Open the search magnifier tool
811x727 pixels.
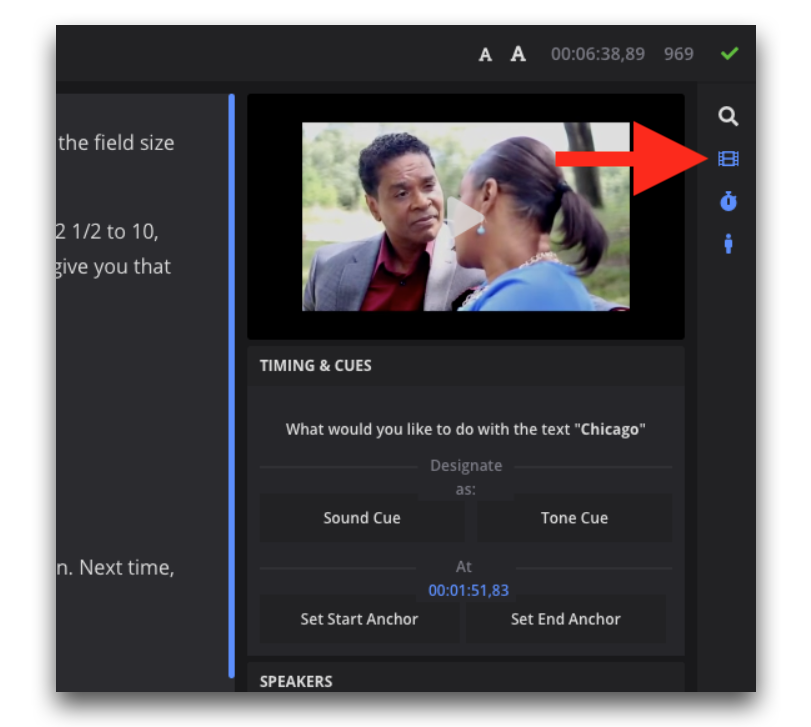(x=728, y=116)
